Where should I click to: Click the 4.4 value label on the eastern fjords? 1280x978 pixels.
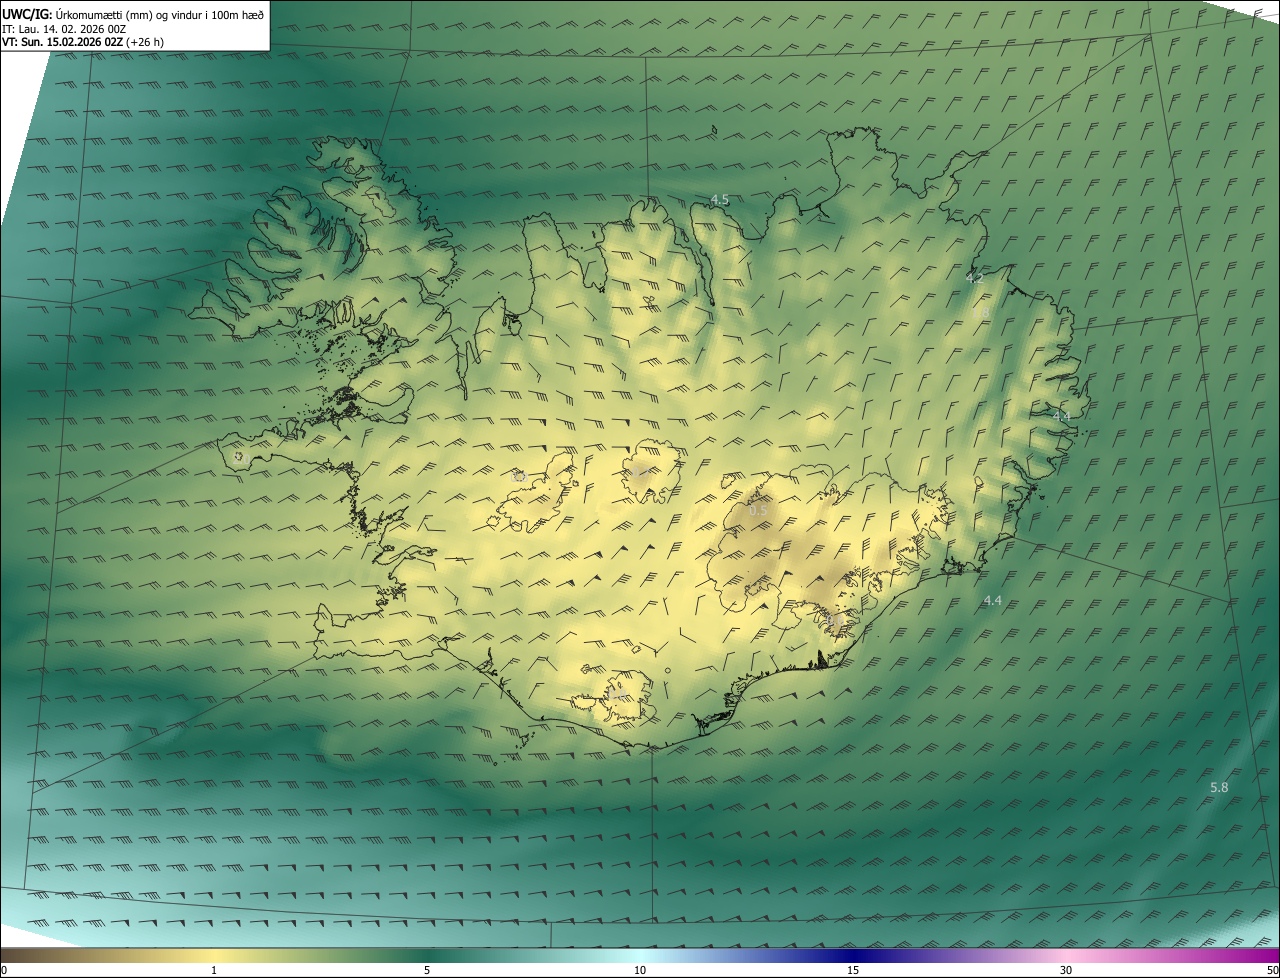[1061, 415]
